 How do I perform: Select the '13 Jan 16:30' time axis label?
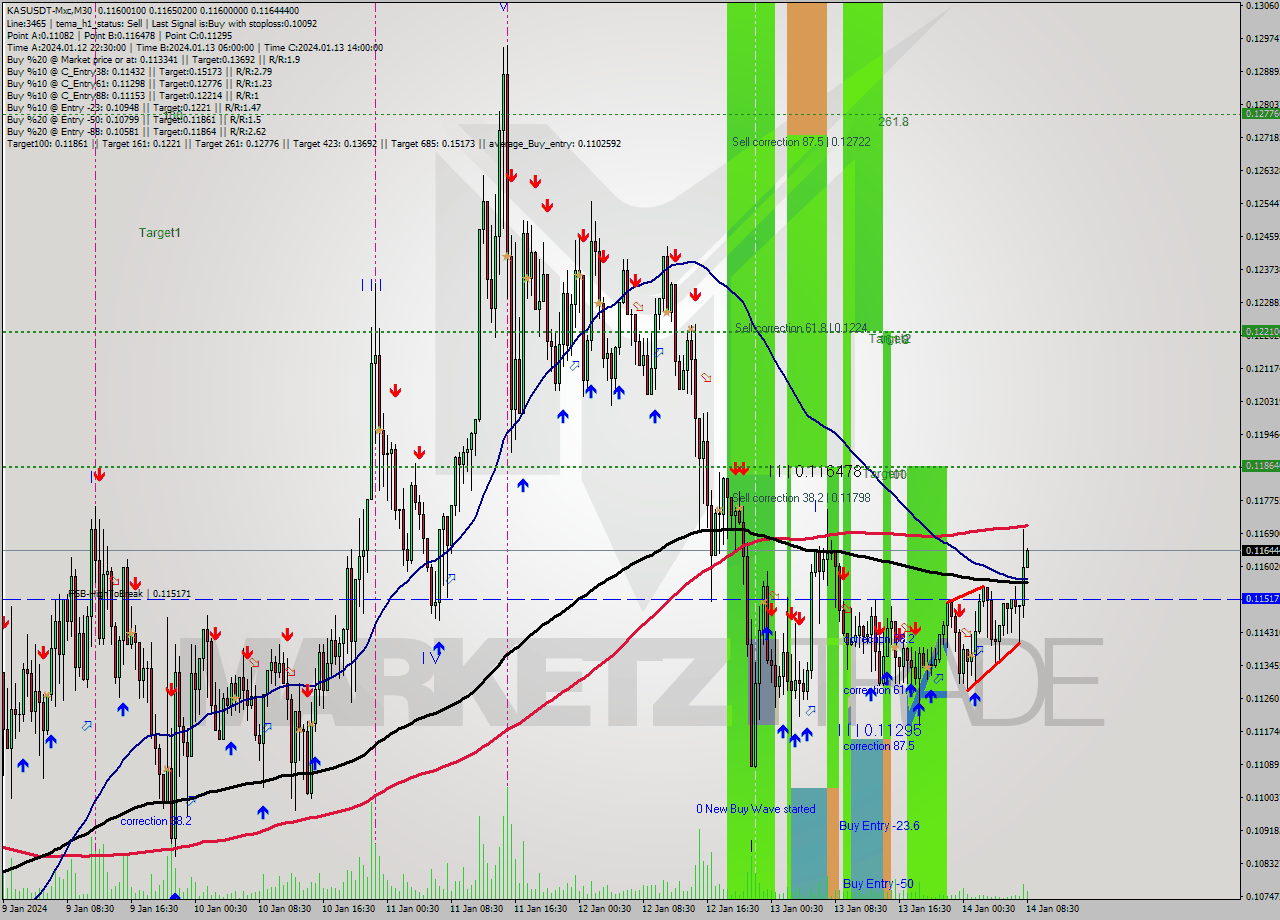926,909
